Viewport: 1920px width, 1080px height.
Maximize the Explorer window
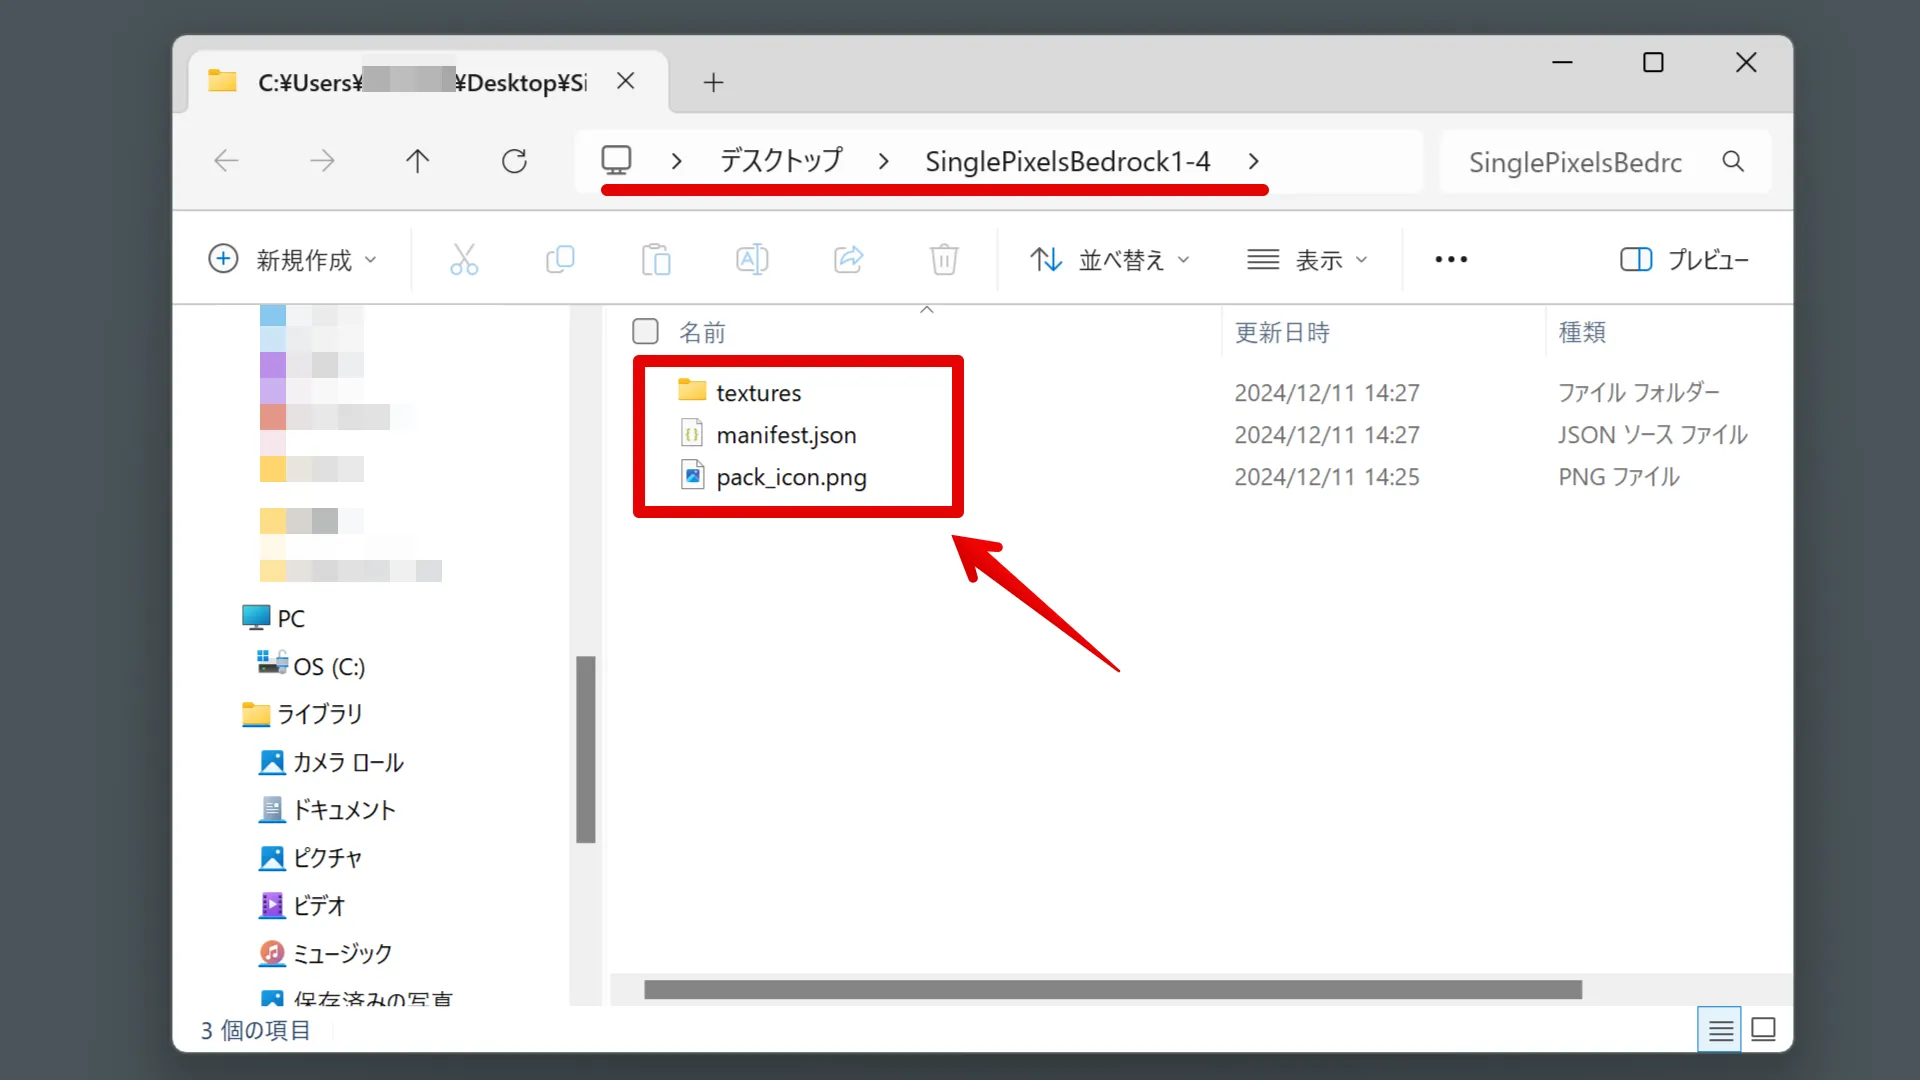click(1654, 62)
